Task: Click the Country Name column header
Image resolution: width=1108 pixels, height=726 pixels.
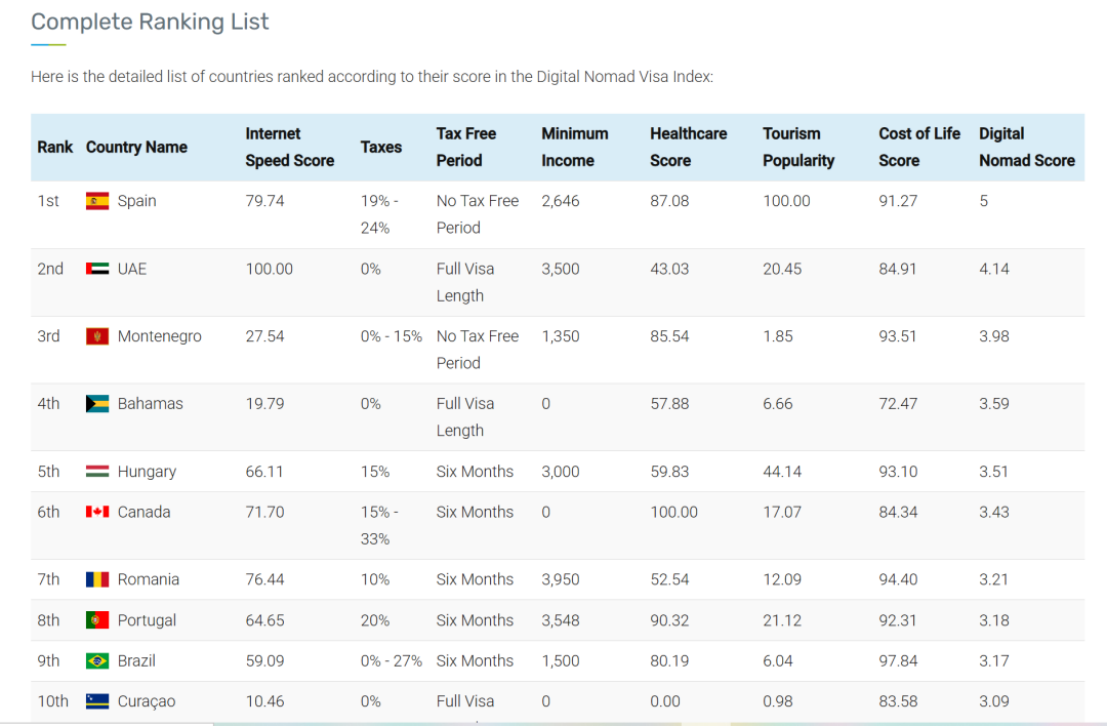Action: click(136, 147)
